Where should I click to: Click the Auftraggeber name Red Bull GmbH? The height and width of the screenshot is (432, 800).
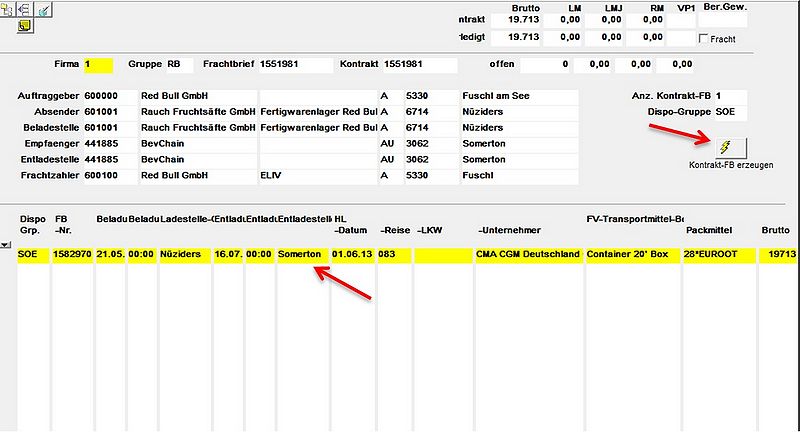pos(198,96)
